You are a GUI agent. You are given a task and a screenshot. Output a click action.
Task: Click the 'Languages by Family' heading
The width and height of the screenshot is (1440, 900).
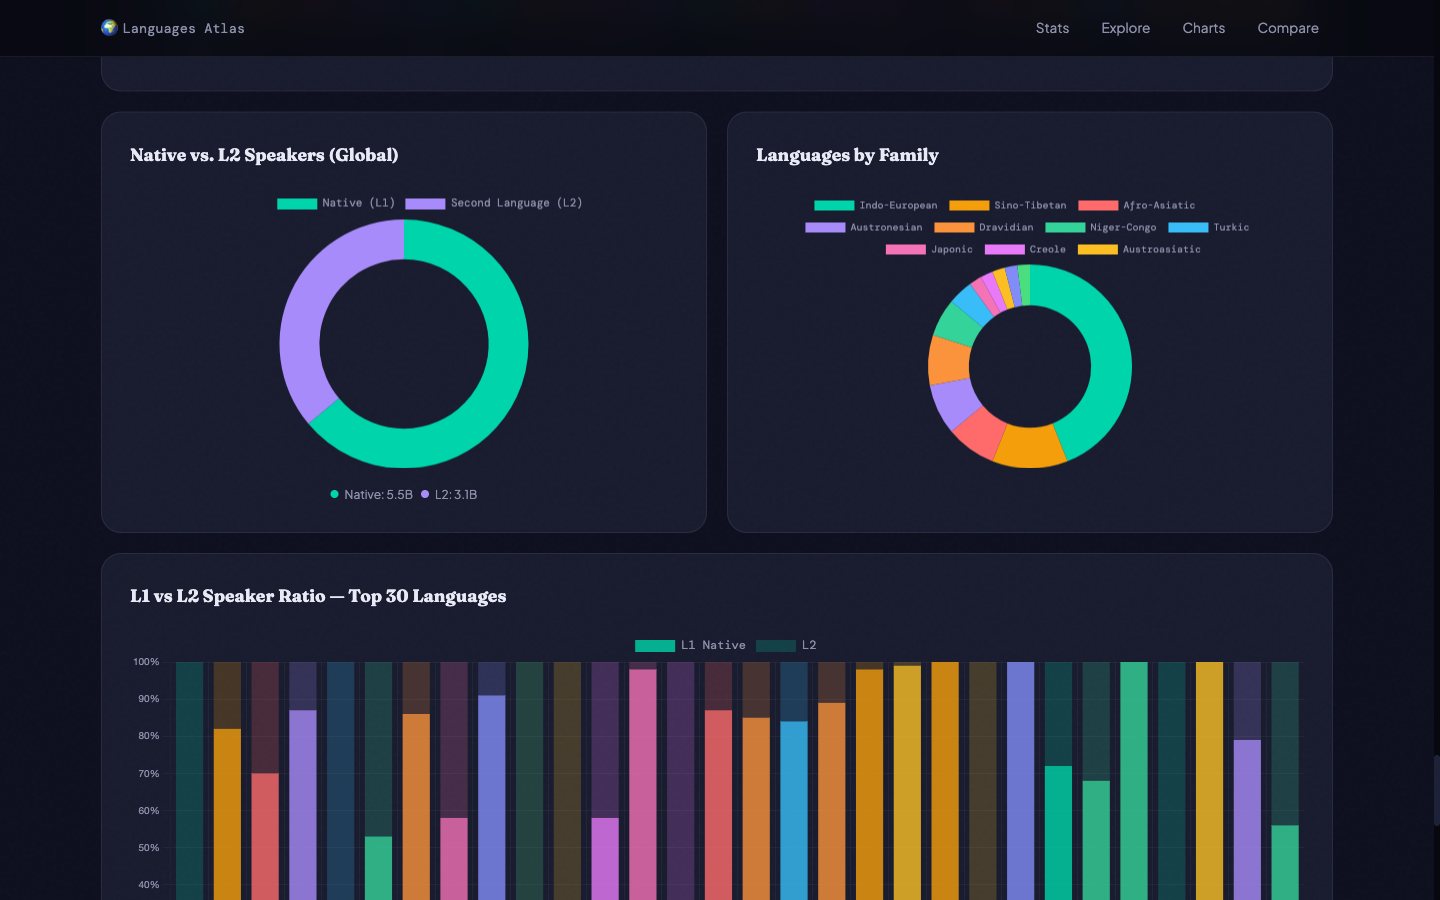click(847, 155)
